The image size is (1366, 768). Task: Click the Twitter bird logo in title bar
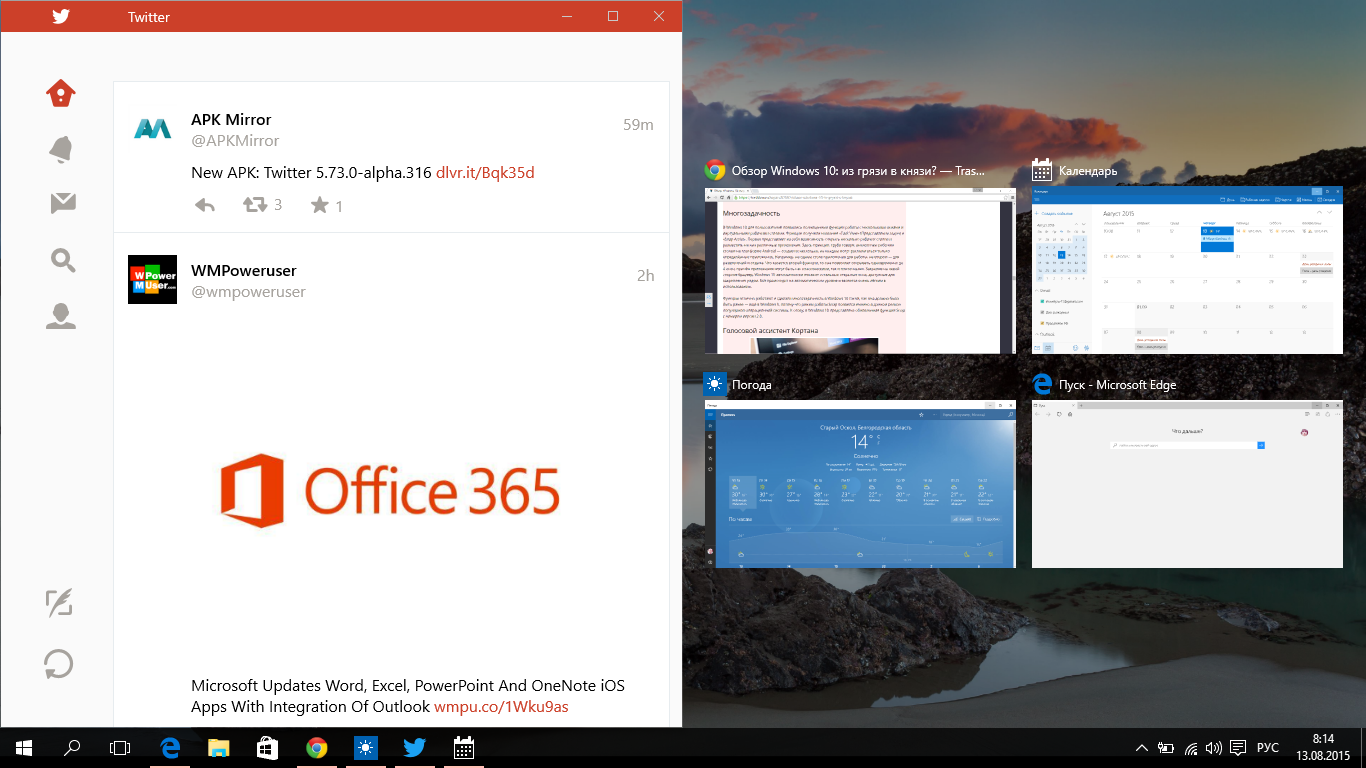(61, 16)
